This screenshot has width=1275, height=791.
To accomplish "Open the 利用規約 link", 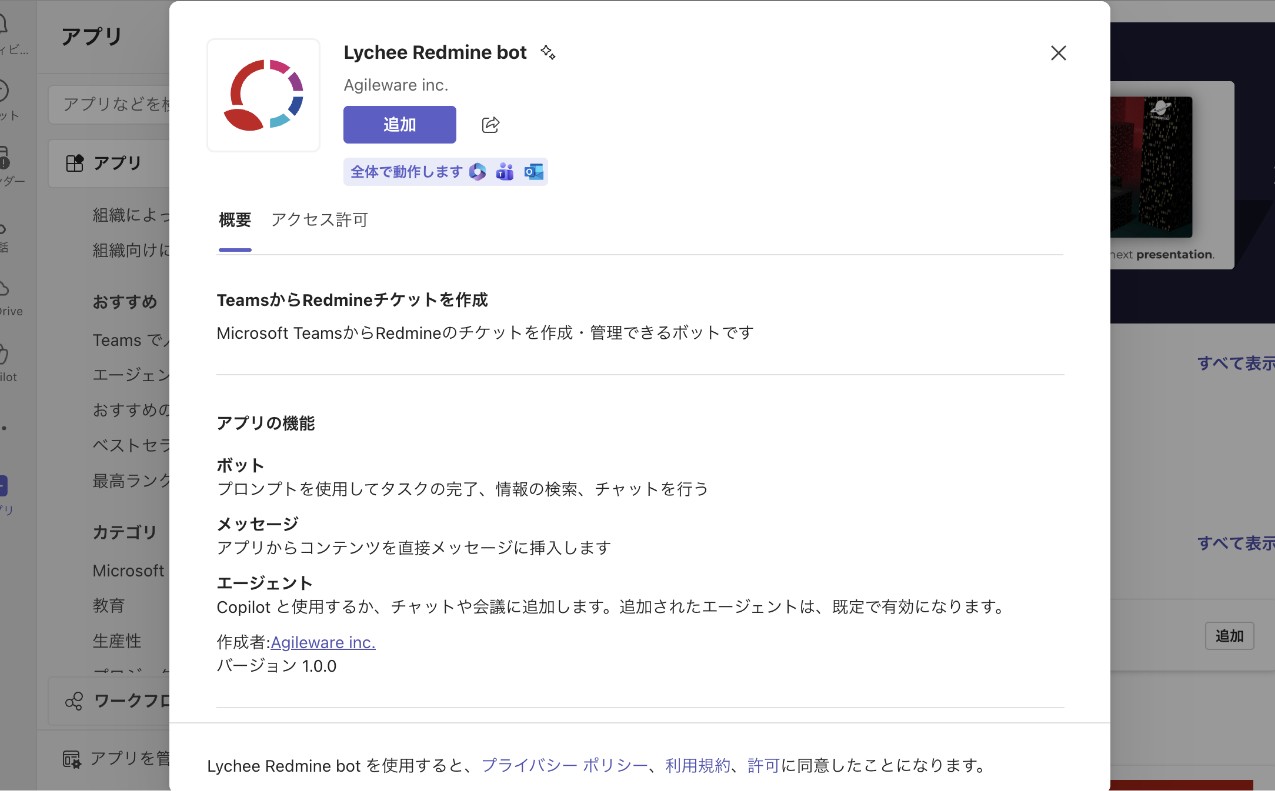I will click(x=698, y=766).
